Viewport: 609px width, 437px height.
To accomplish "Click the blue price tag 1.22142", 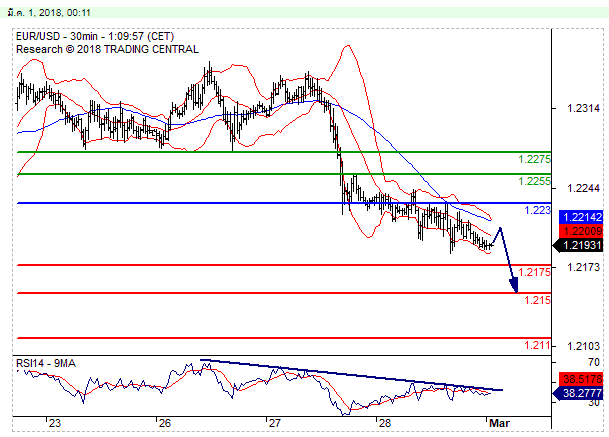I will point(581,217).
